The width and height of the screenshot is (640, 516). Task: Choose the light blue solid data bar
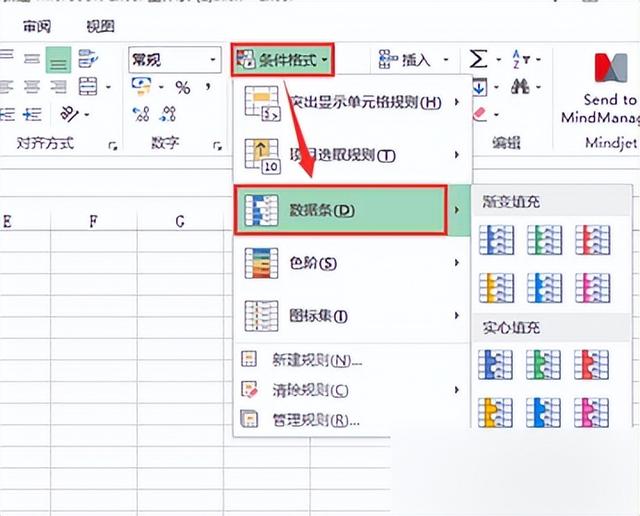[543, 413]
